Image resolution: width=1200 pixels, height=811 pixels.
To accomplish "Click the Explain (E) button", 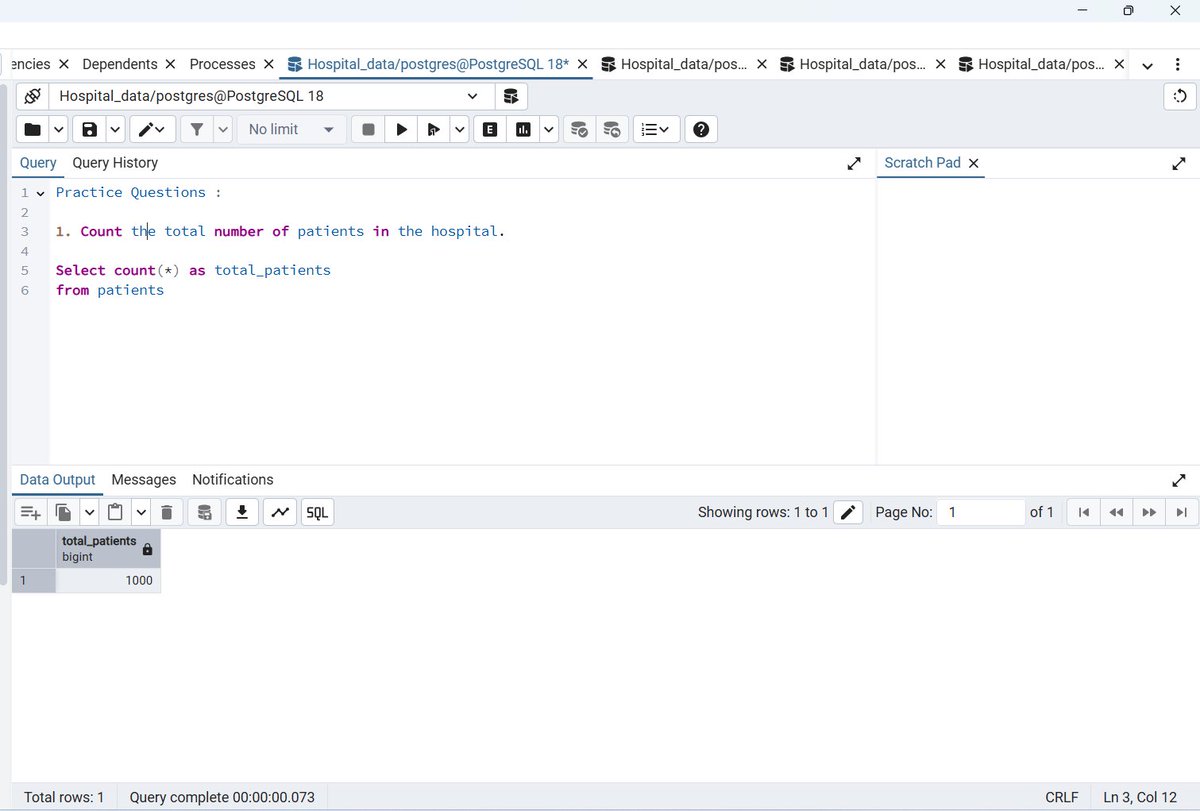I will (490, 129).
